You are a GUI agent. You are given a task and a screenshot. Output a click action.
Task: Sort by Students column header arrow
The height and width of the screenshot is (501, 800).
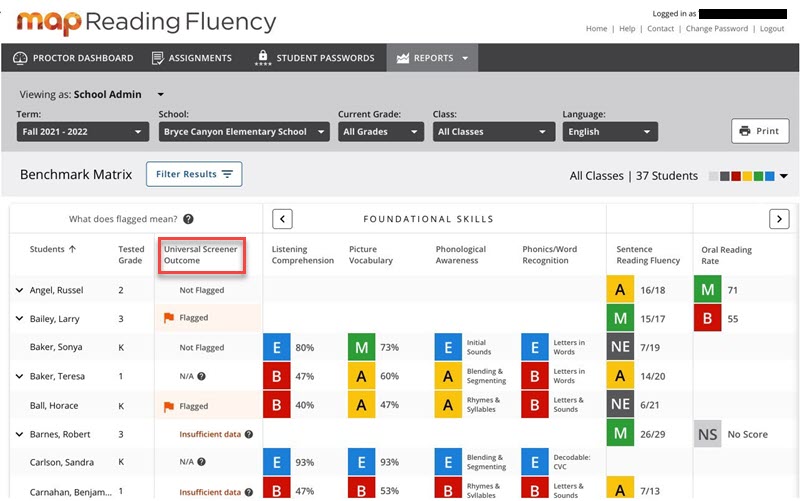[x=73, y=249]
